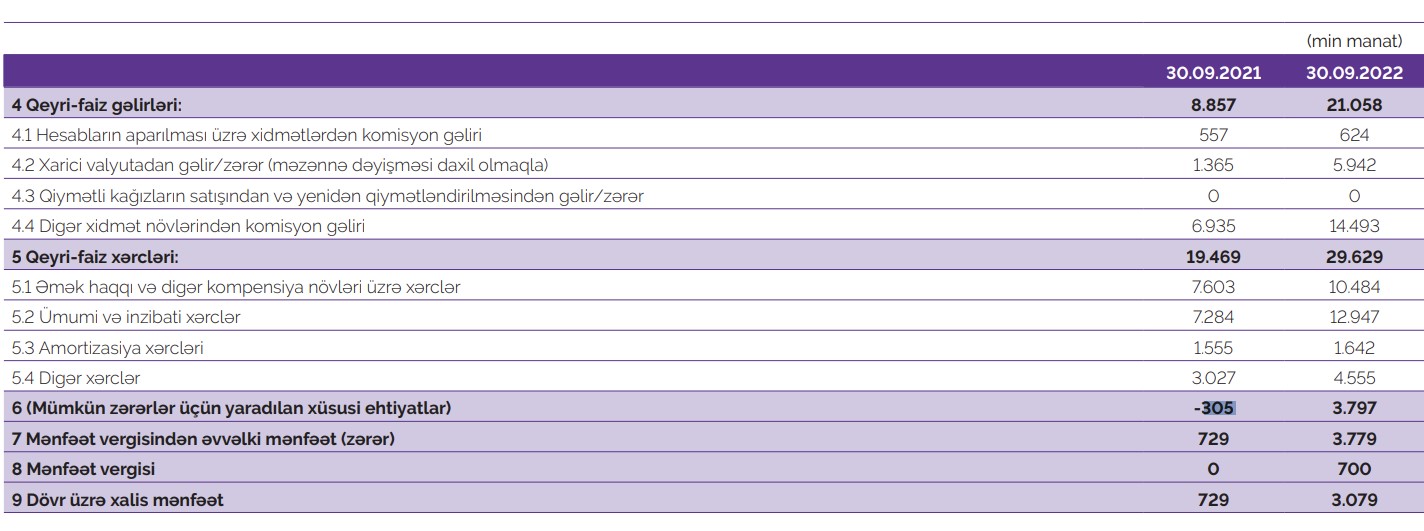1424x531 pixels.
Task: Select the 3.797 special reserves value
Action: click(x=1354, y=408)
